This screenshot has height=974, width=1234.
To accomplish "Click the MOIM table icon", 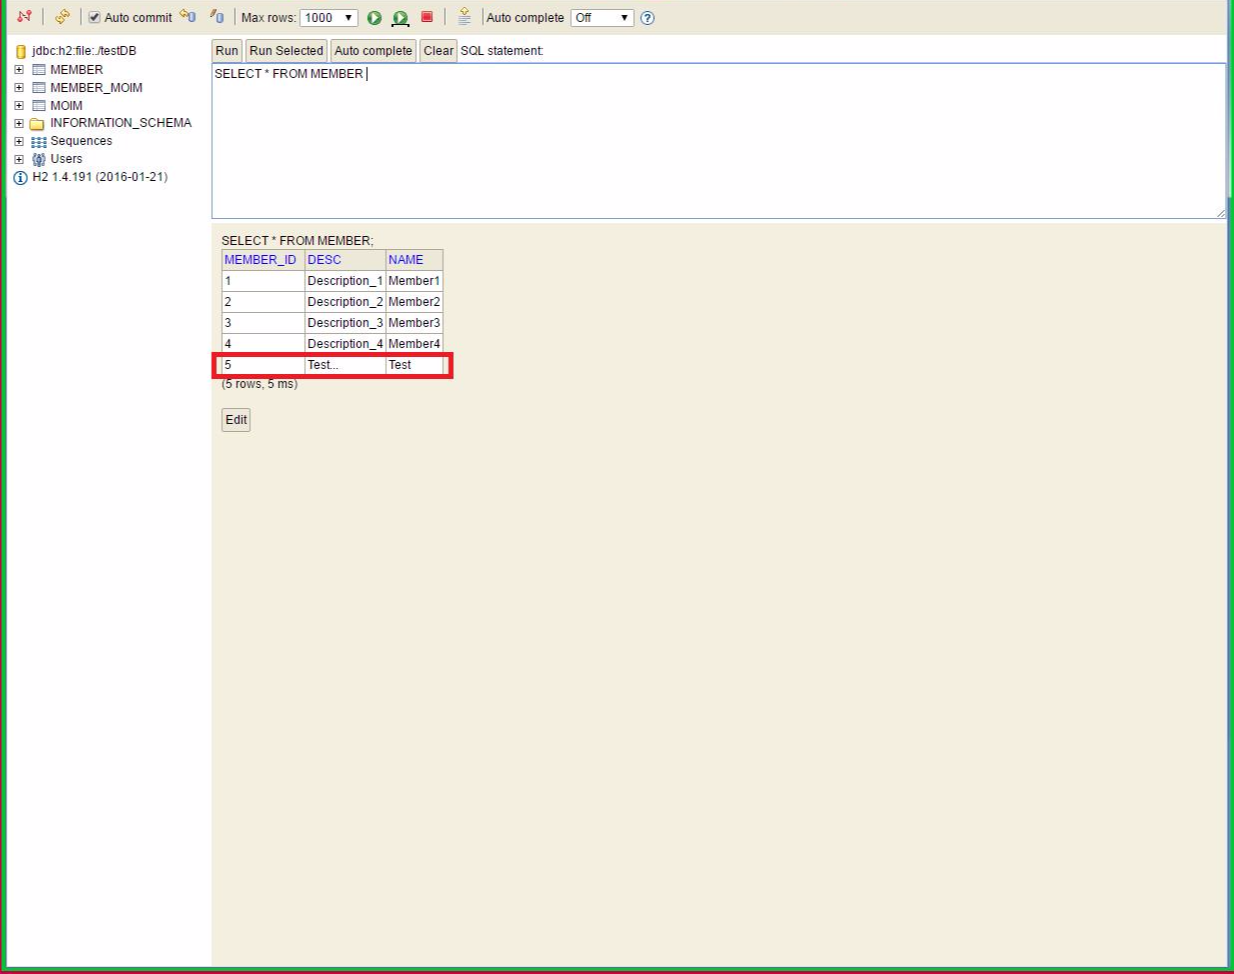I will coord(39,106).
